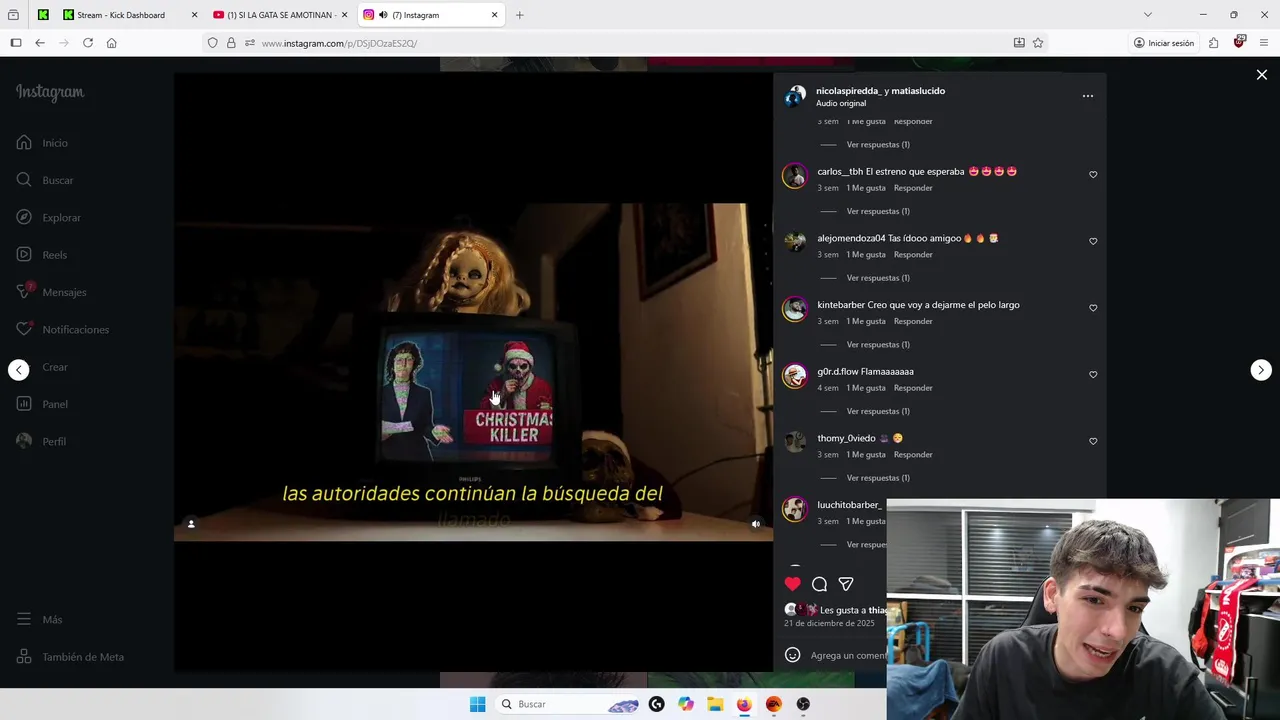Mute the Instagram tab audio
The width and height of the screenshot is (1280, 720).
click(x=383, y=15)
